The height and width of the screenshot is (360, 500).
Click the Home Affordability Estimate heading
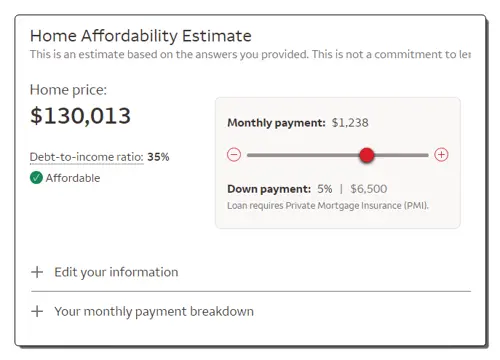click(141, 36)
